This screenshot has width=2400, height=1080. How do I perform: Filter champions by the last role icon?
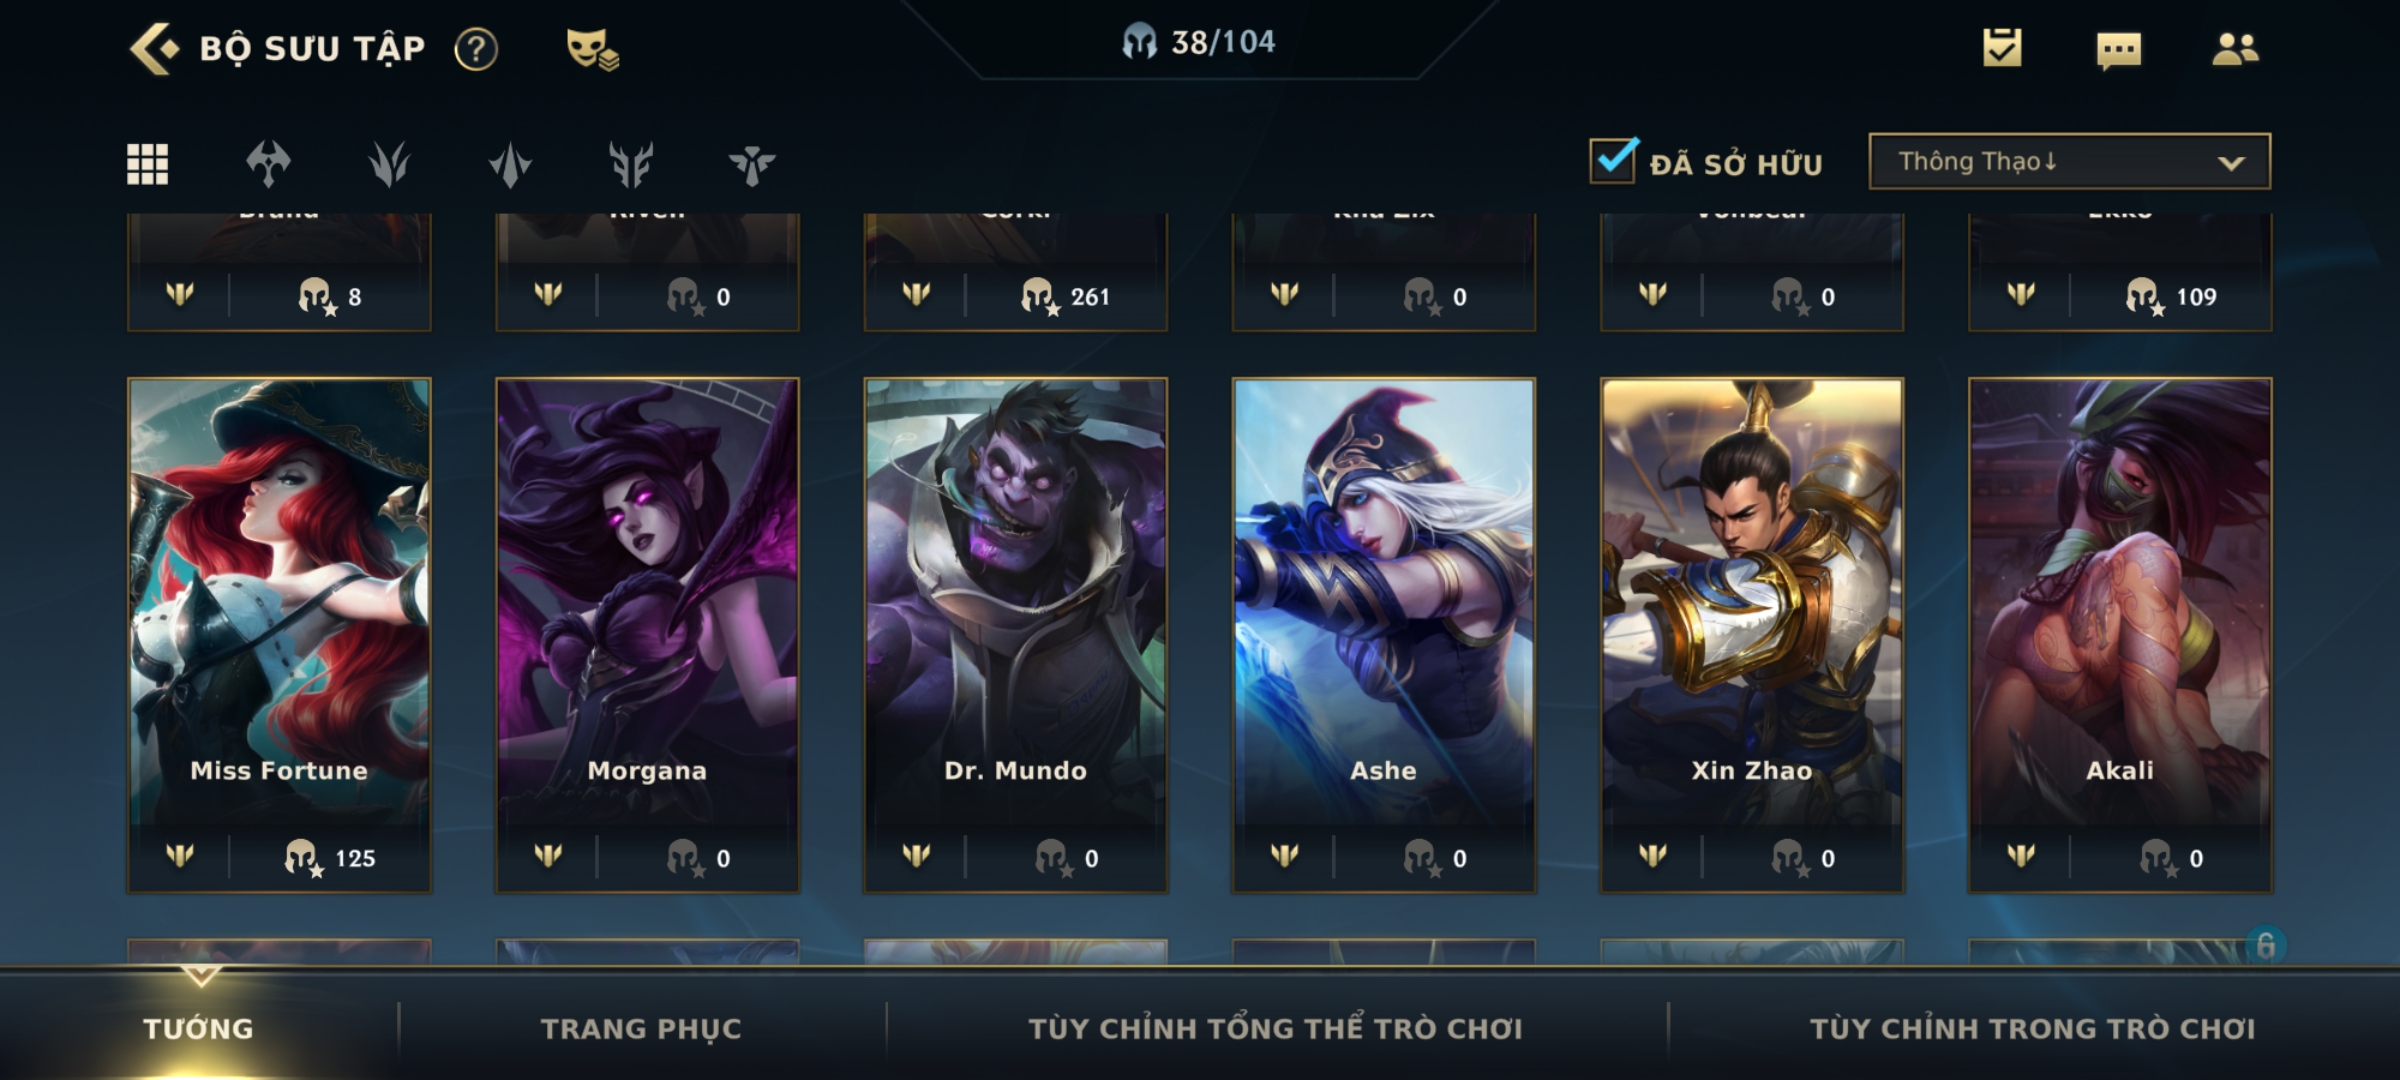[x=752, y=165]
